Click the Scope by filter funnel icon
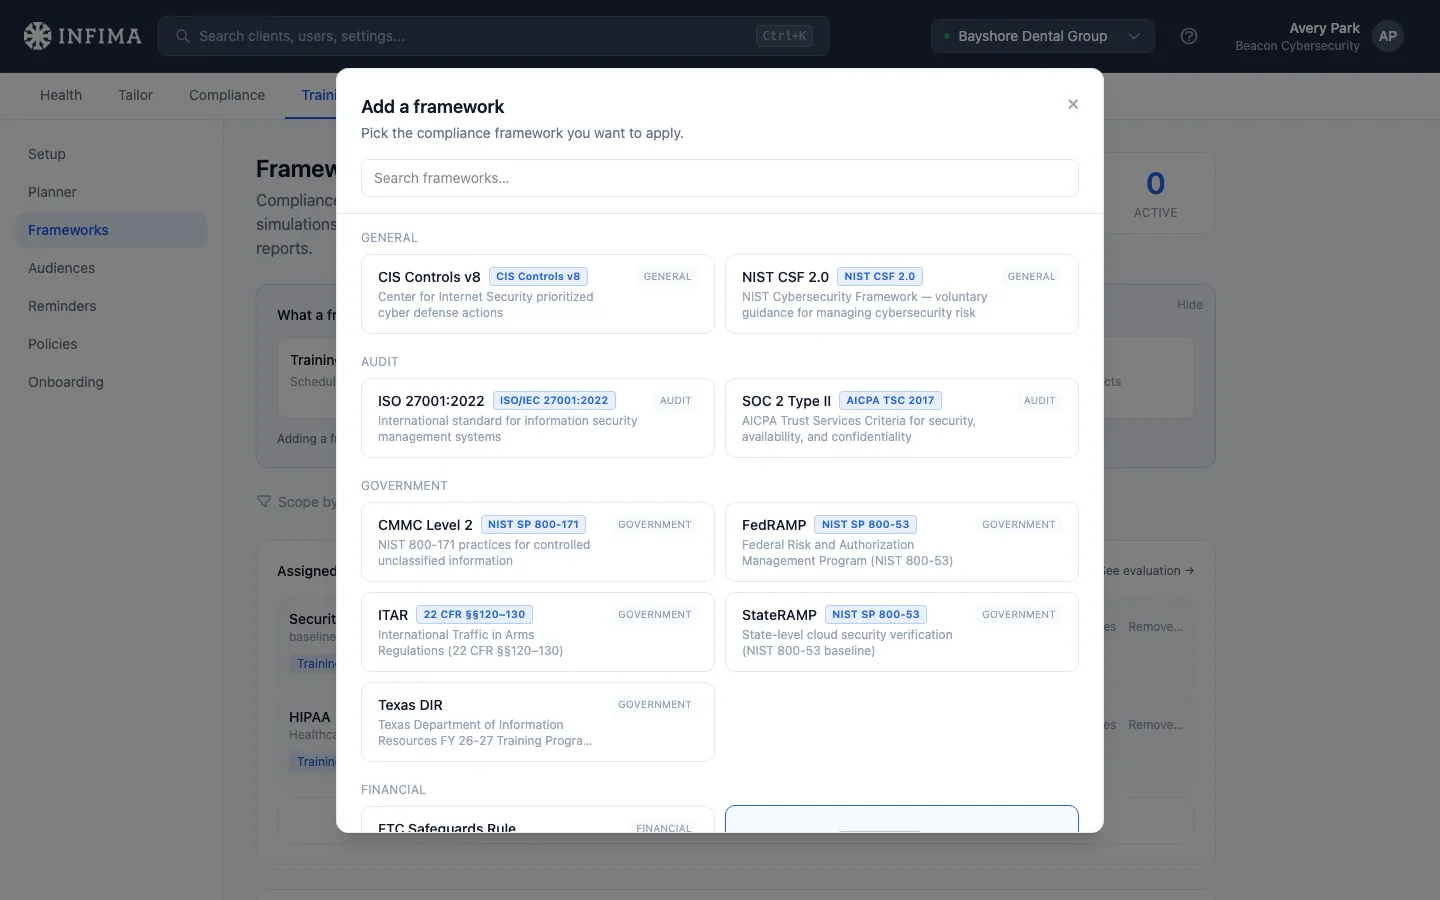The height and width of the screenshot is (900, 1440). point(264,501)
